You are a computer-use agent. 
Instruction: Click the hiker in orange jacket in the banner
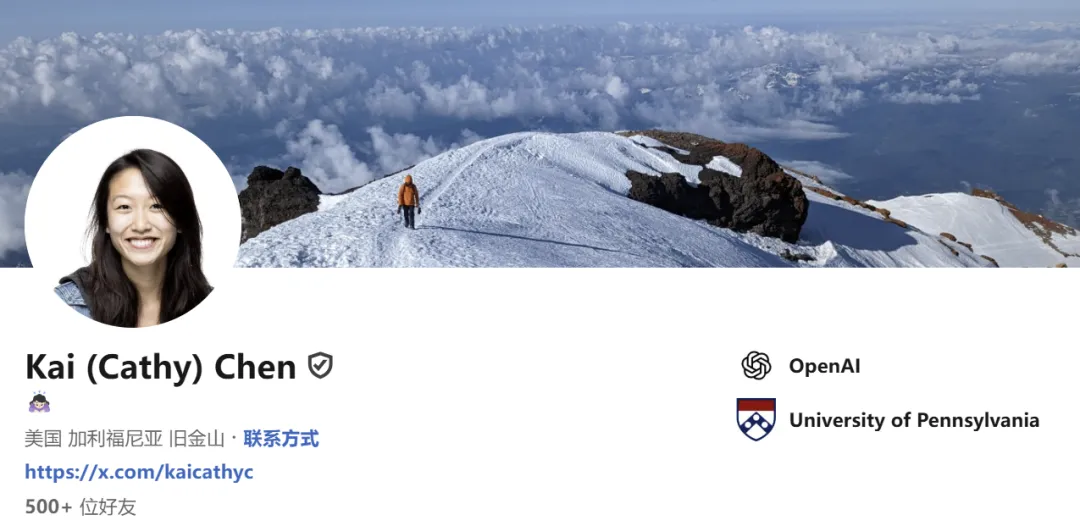408,201
